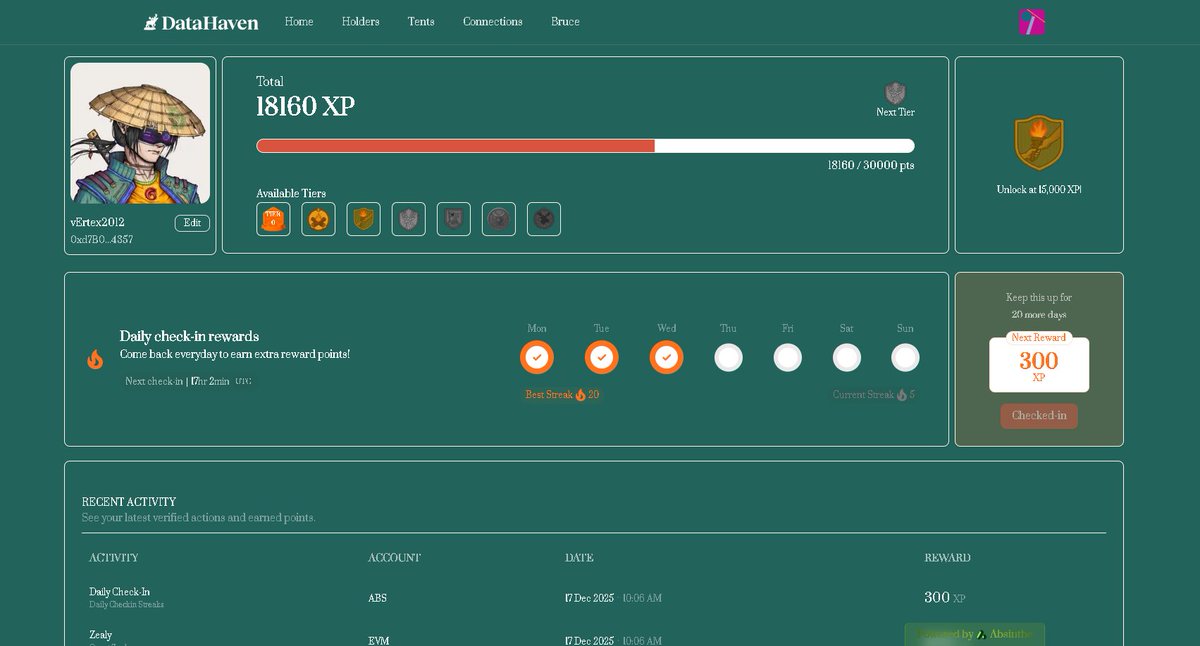
Task: Go to the Holders page
Action: coord(360,22)
